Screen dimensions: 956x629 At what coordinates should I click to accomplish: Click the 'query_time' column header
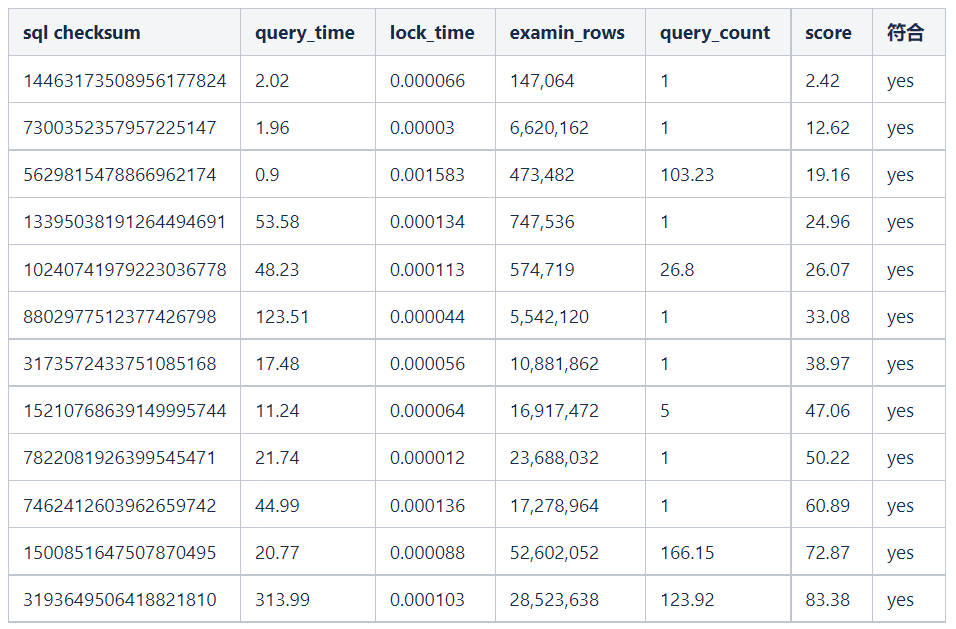pos(305,32)
